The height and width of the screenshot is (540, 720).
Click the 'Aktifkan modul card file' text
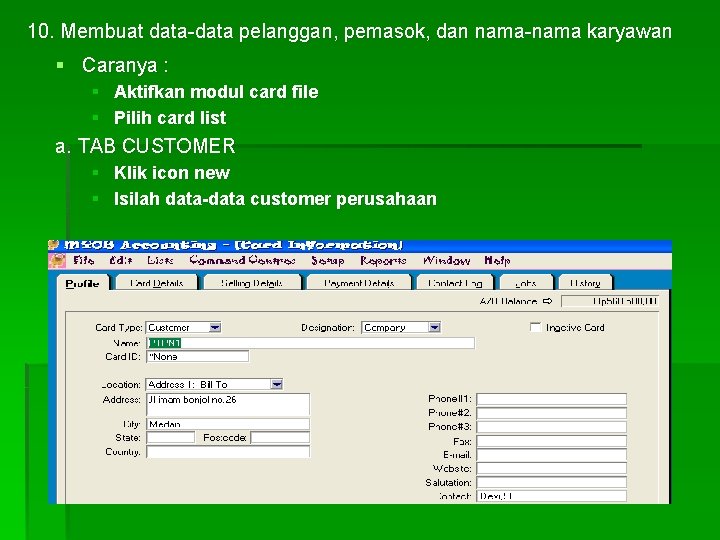(x=216, y=92)
